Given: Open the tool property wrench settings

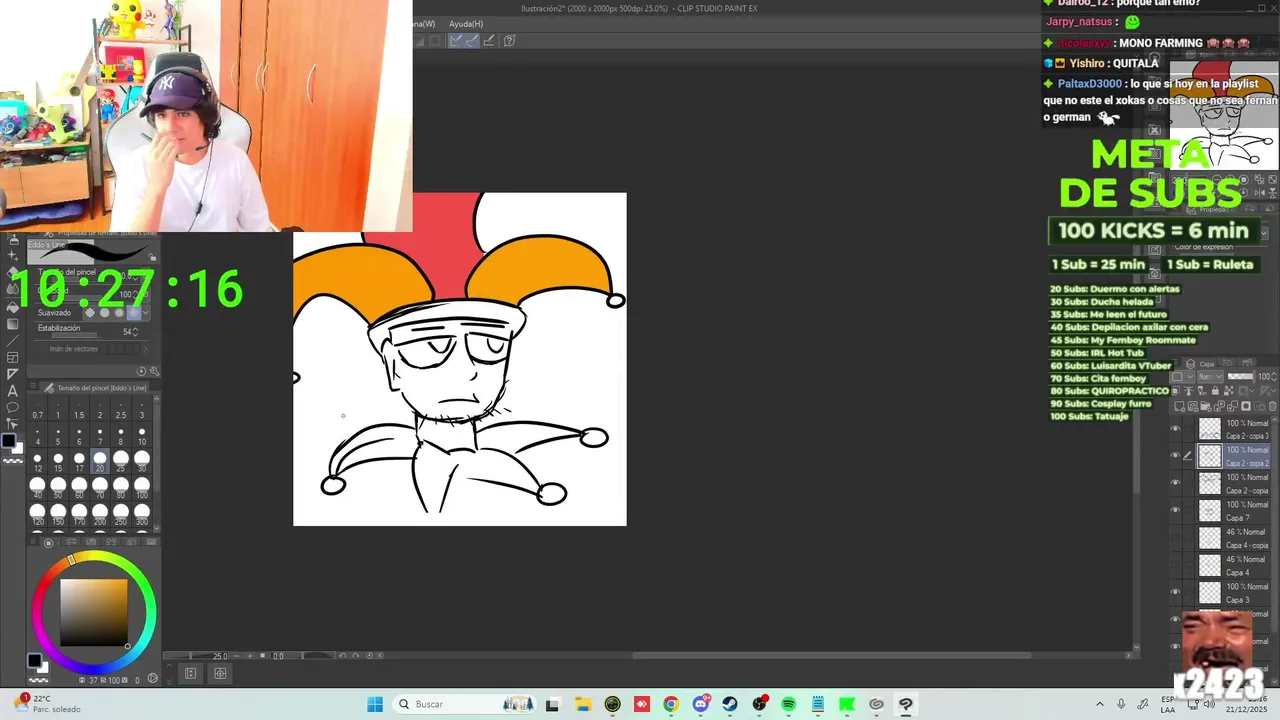Looking at the screenshot, I should click(154, 371).
